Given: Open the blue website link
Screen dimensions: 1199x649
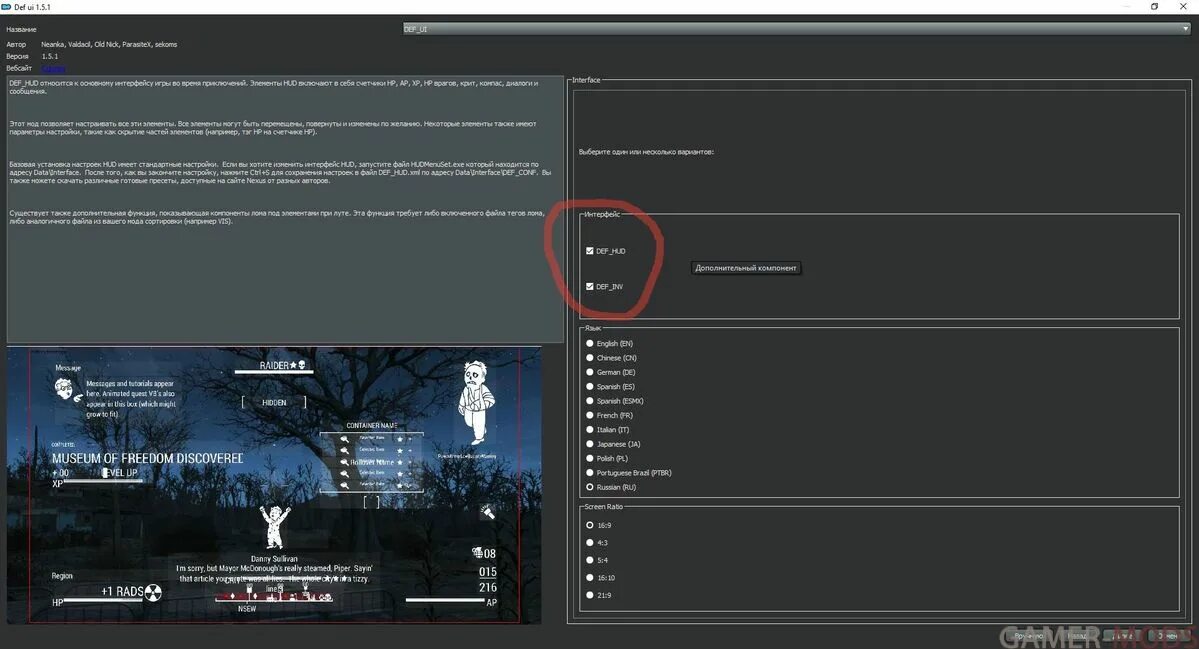Looking at the screenshot, I should coord(53,68).
